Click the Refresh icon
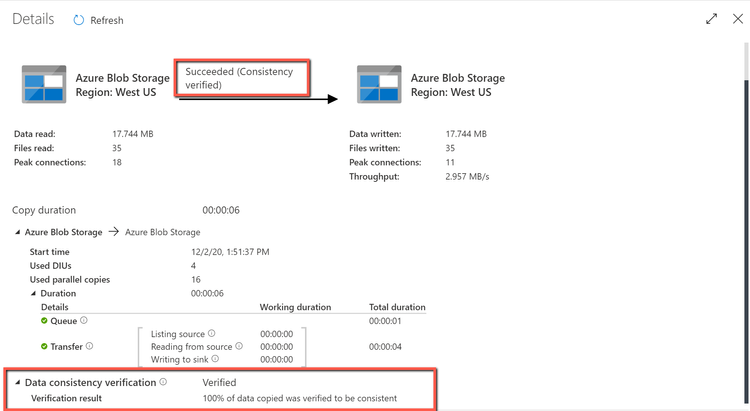The image size is (750, 411). pyautogui.click(x=79, y=20)
